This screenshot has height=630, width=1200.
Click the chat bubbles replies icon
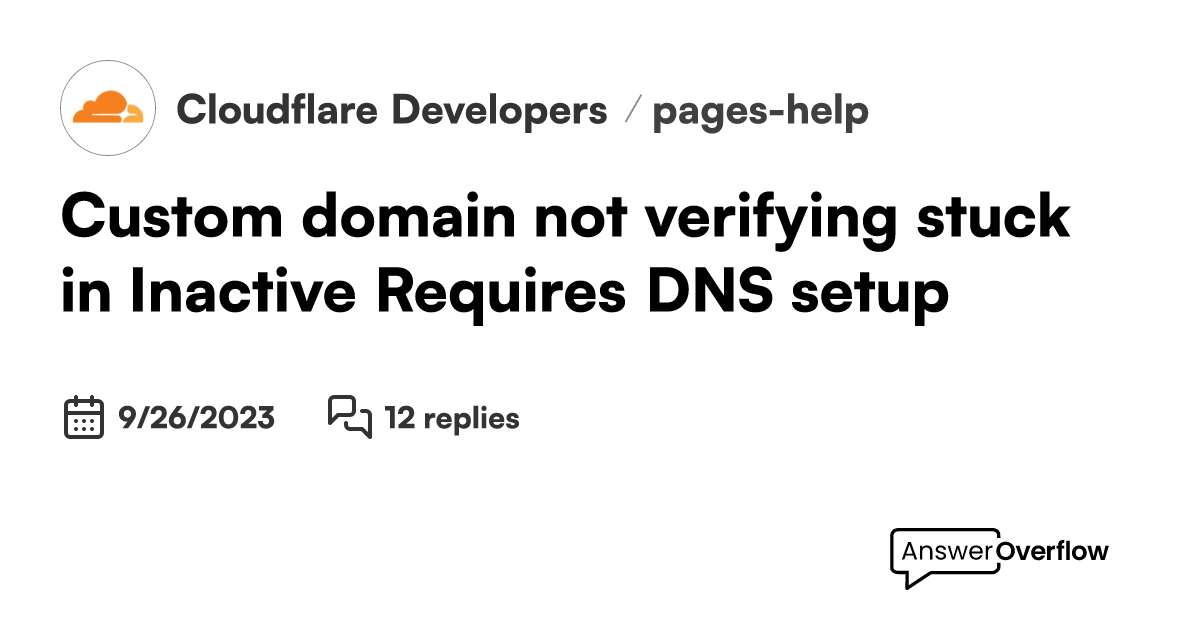(x=350, y=417)
